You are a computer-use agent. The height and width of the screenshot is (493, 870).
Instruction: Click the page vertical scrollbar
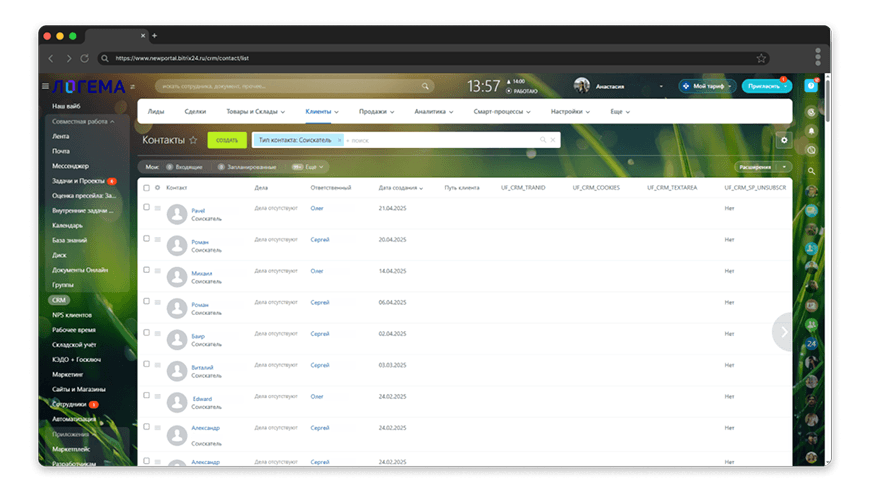pos(827,100)
